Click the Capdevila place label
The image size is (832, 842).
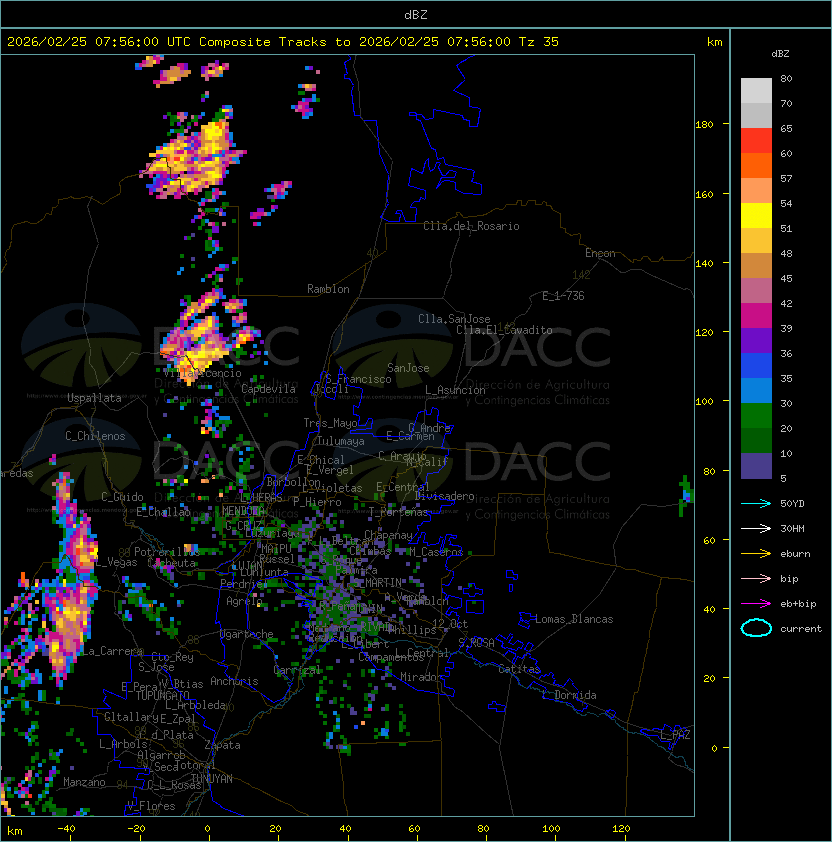pyautogui.click(x=268, y=389)
